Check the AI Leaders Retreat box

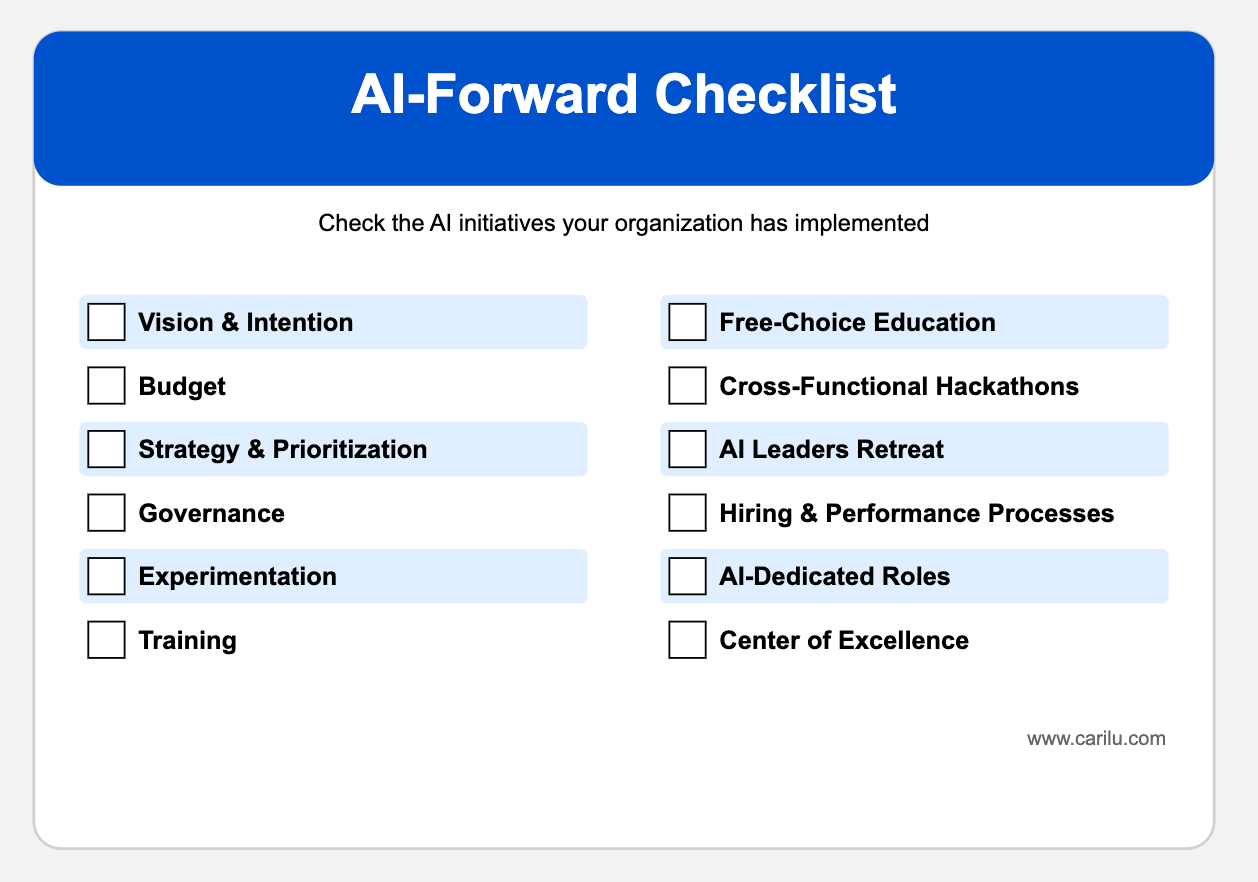pyautogui.click(x=687, y=449)
